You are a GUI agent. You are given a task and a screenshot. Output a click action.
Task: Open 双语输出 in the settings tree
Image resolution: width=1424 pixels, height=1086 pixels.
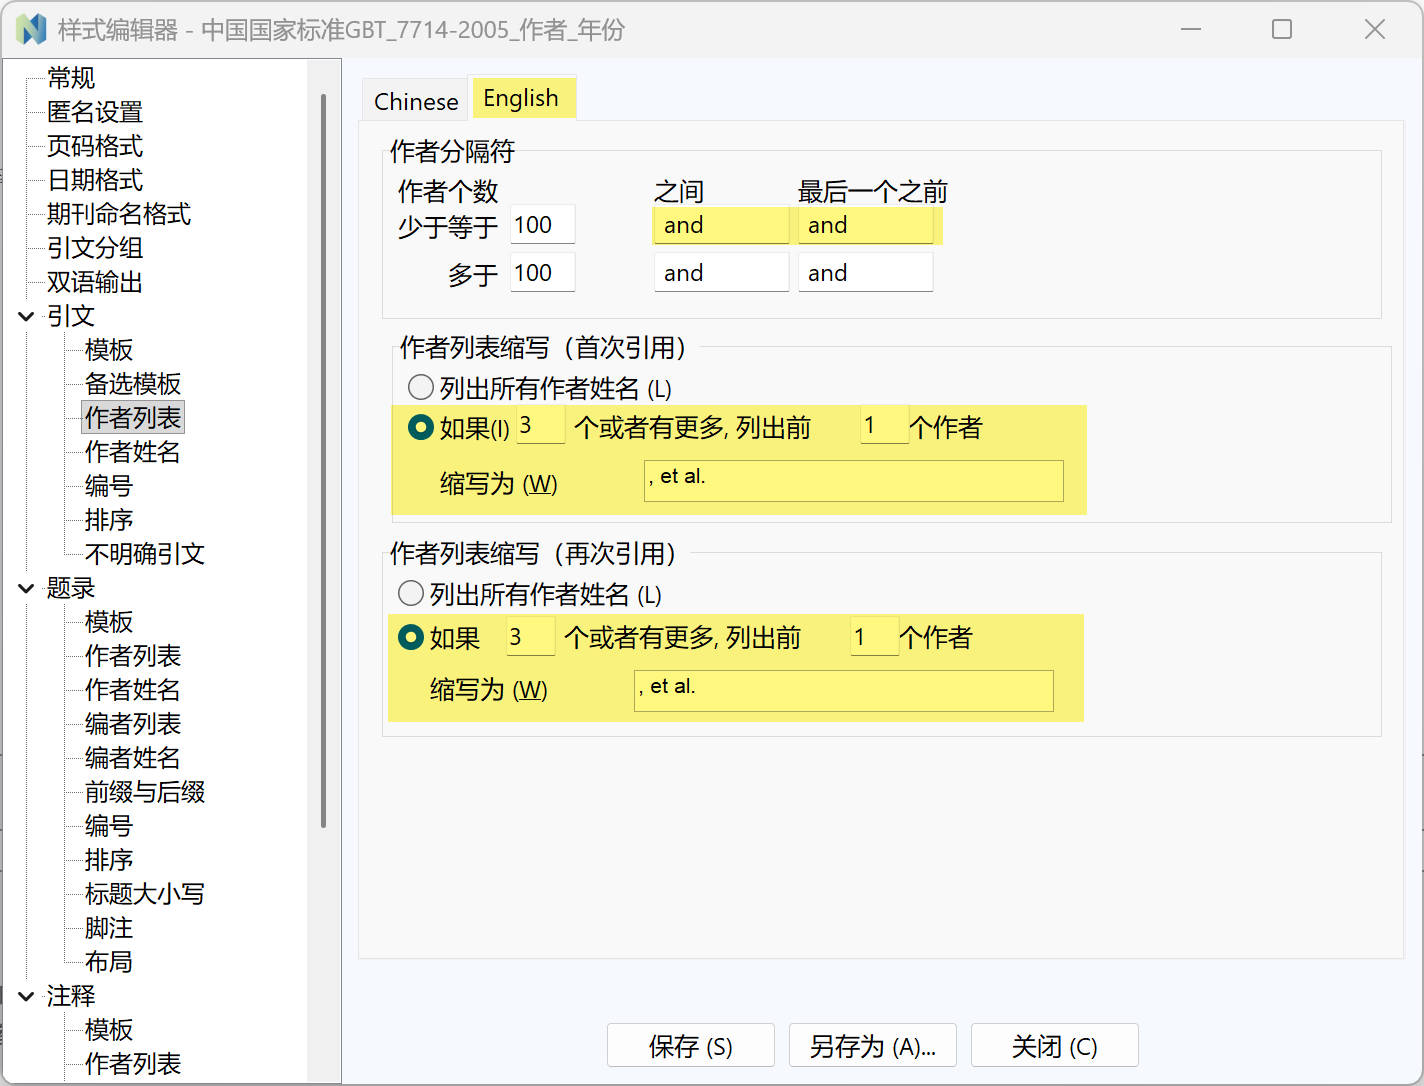pyautogui.click(x=95, y=282)
